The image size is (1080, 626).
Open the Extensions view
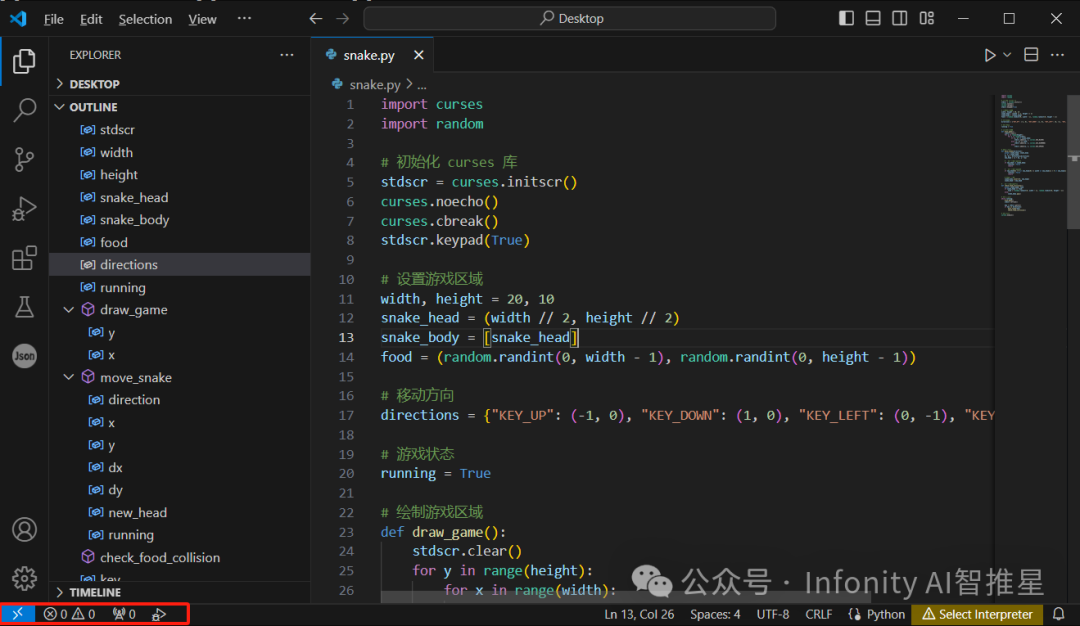[24, 258]
